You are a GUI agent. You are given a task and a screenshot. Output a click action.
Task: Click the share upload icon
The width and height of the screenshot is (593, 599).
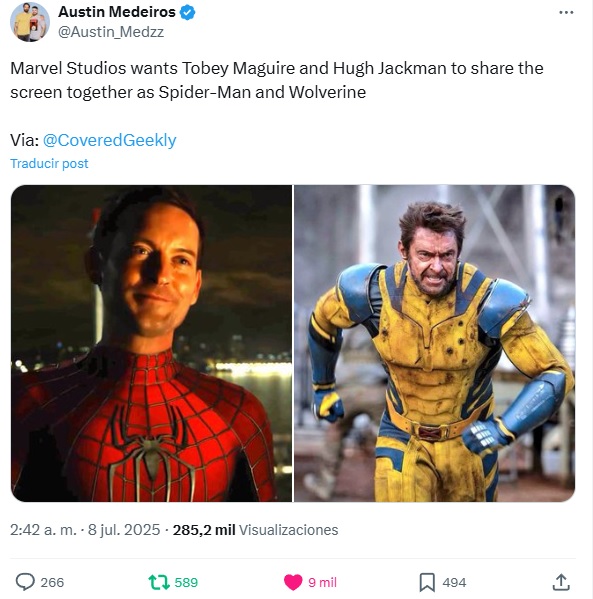click(561, 582)
